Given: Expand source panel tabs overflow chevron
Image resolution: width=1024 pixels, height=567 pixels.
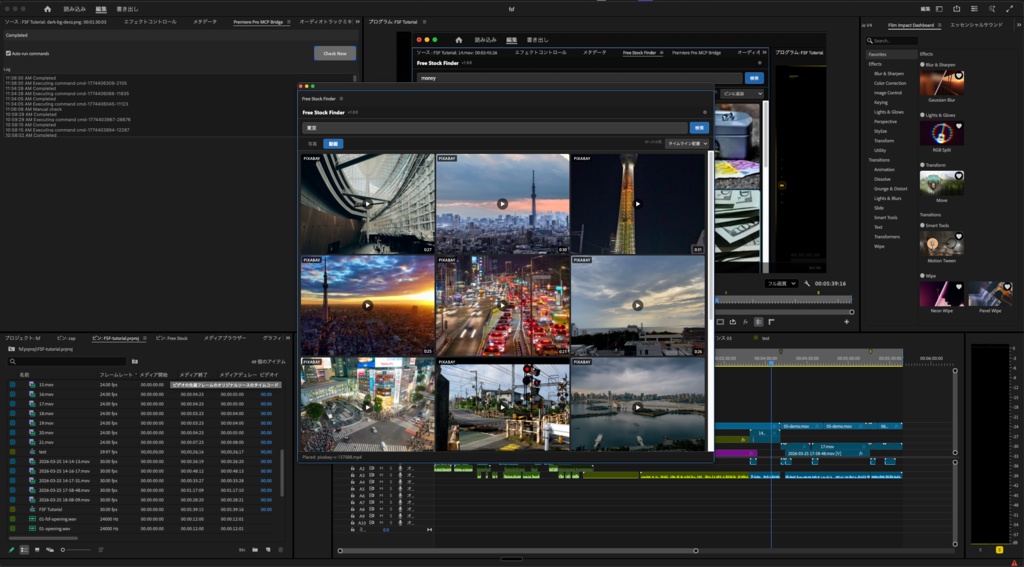Looking at the screenshot, I should [357, 22].
